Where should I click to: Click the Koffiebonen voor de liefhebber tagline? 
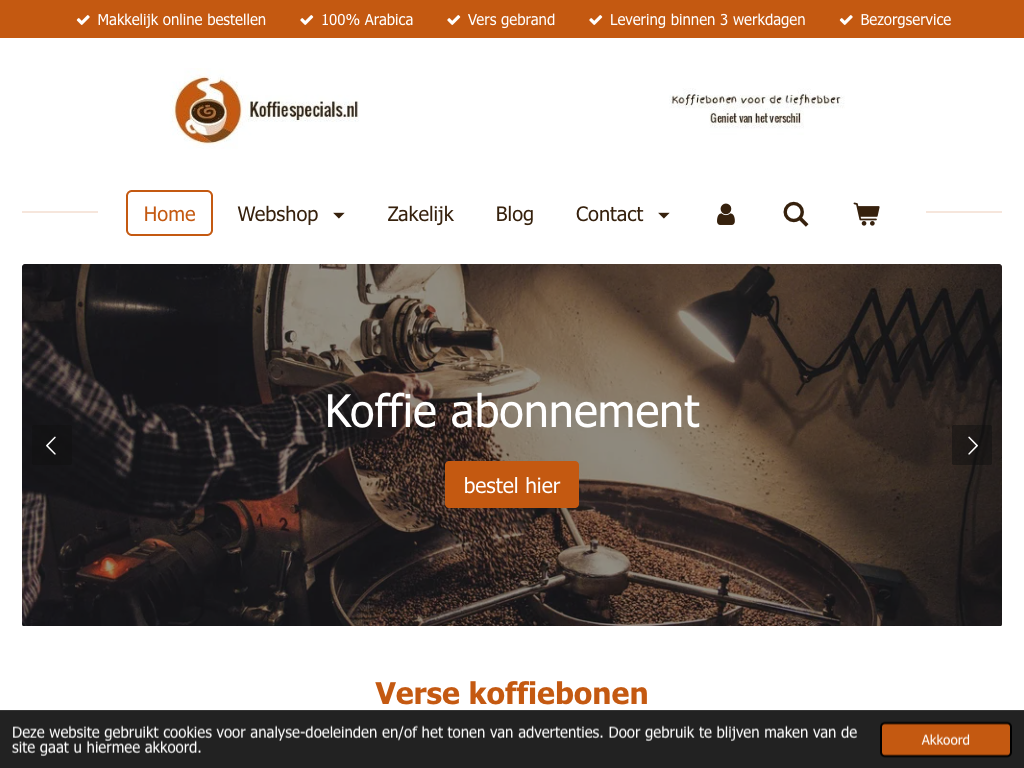point(756,99)
